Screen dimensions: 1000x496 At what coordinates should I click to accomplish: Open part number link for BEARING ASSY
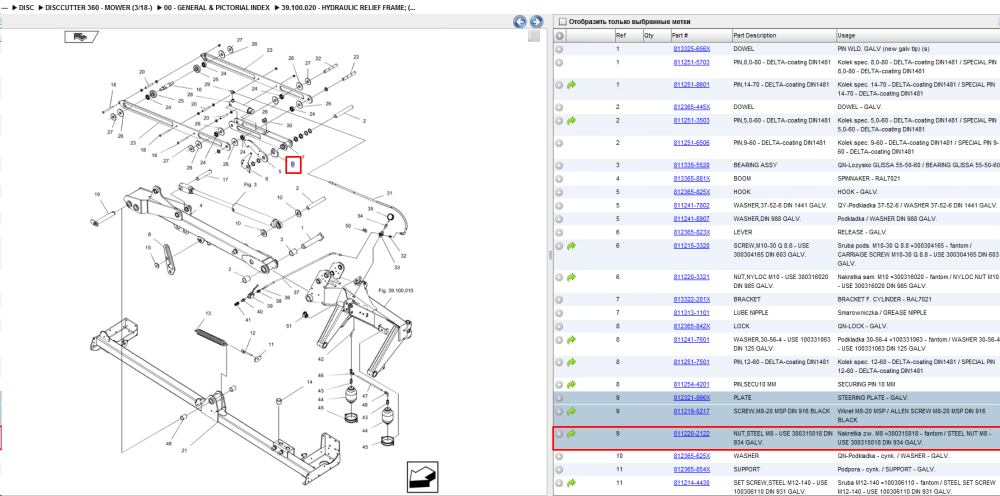(691, 165)
